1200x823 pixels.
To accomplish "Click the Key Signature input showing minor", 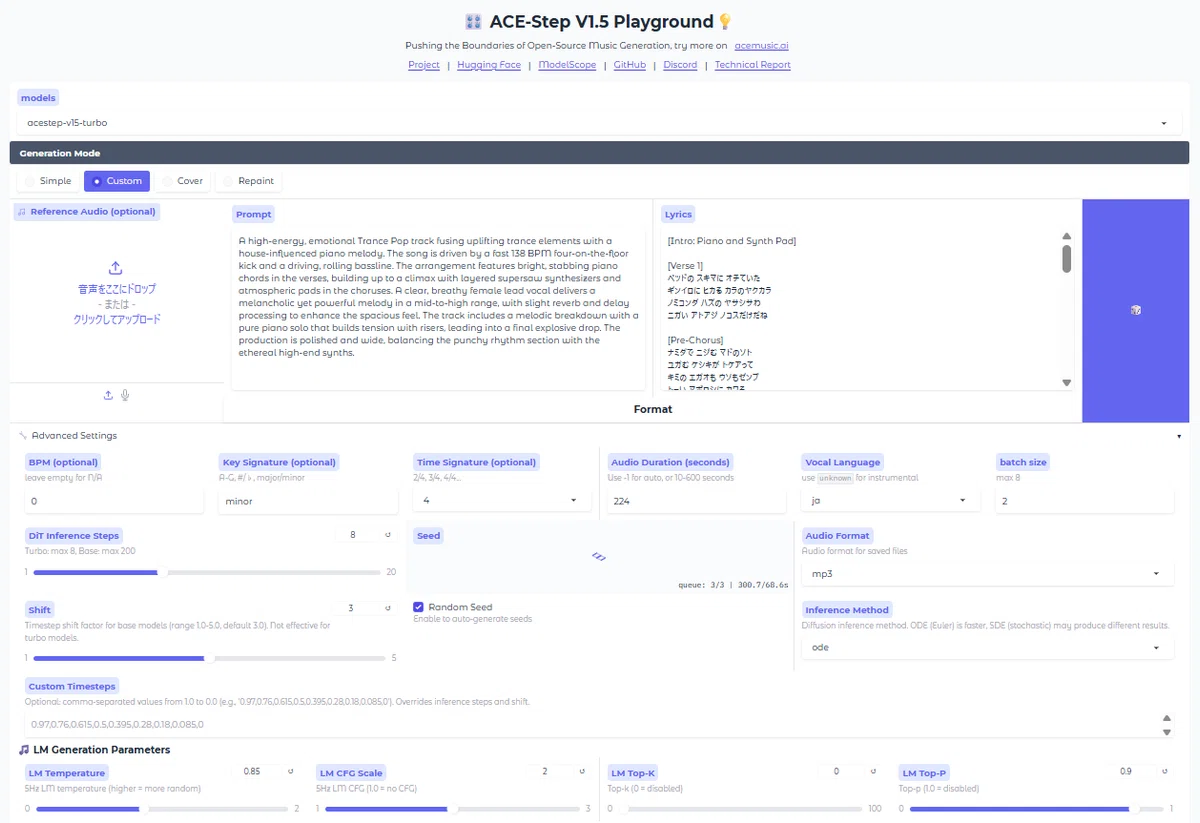I will [x=308, y=501].
